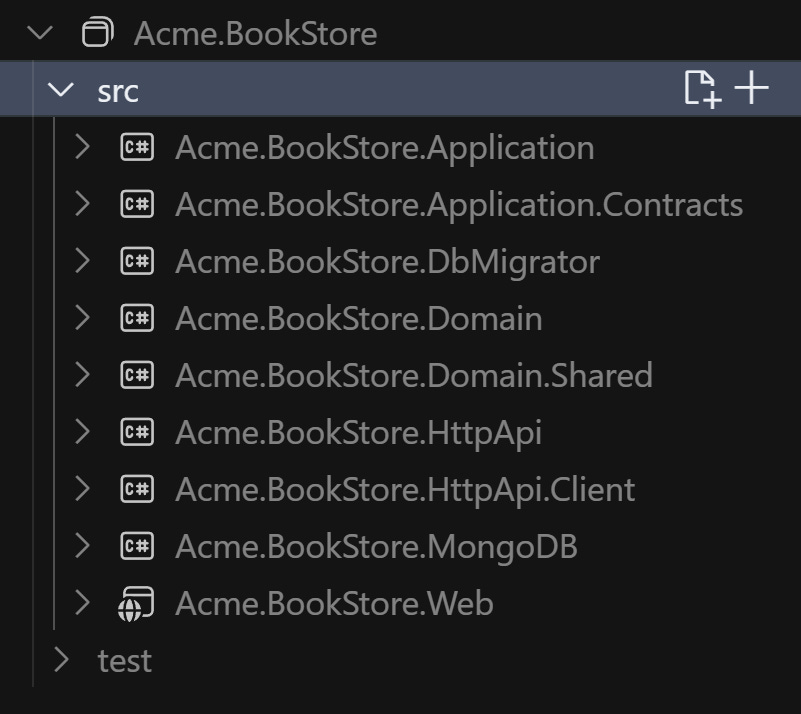Collapse the src folder chevron

coord(61,90)
